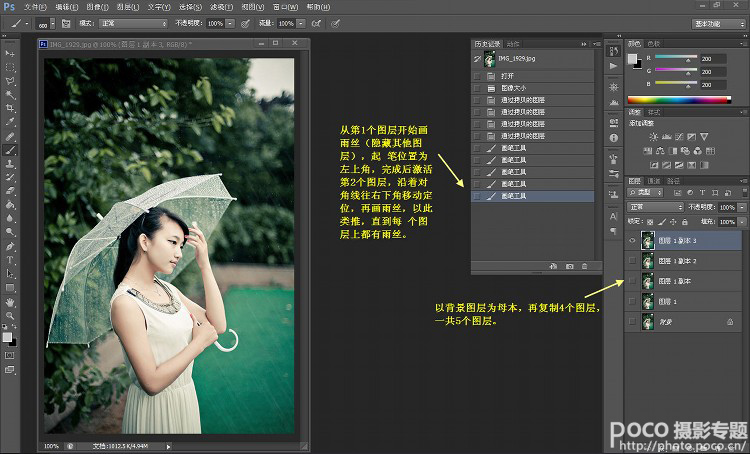Delete current state in History panel
This screenshot has width=750, height=454.
coord(585,266)
